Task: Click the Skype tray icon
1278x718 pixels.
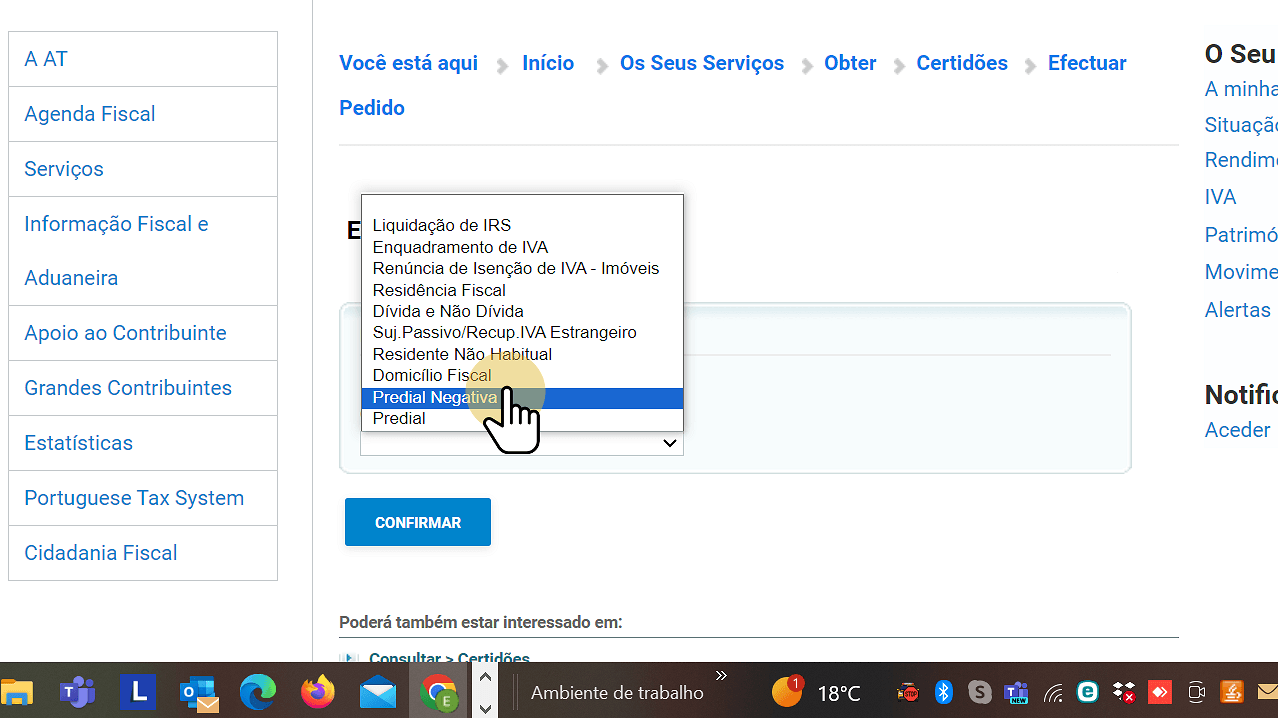Action: click(x=979, y=692)
